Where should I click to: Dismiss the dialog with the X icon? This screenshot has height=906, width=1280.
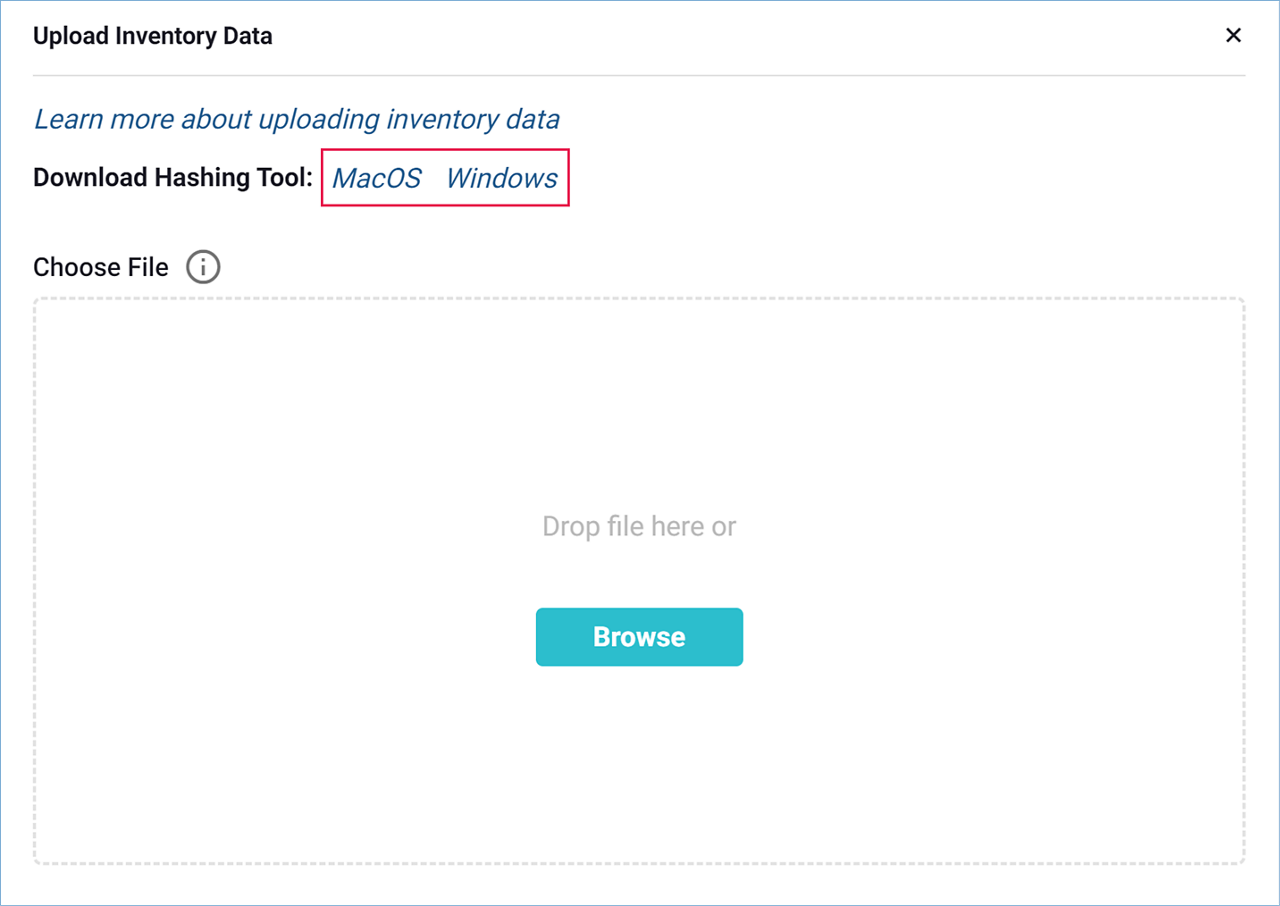pos(1233,36)
